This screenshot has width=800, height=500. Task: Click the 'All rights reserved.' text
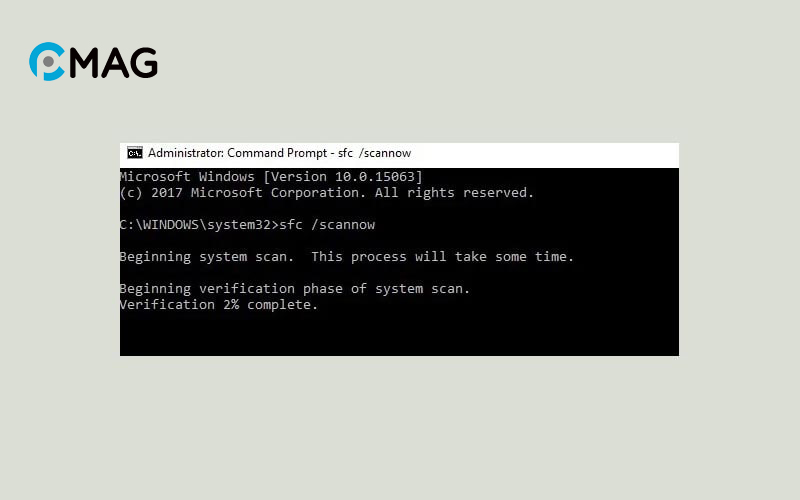tap(454, 193)
